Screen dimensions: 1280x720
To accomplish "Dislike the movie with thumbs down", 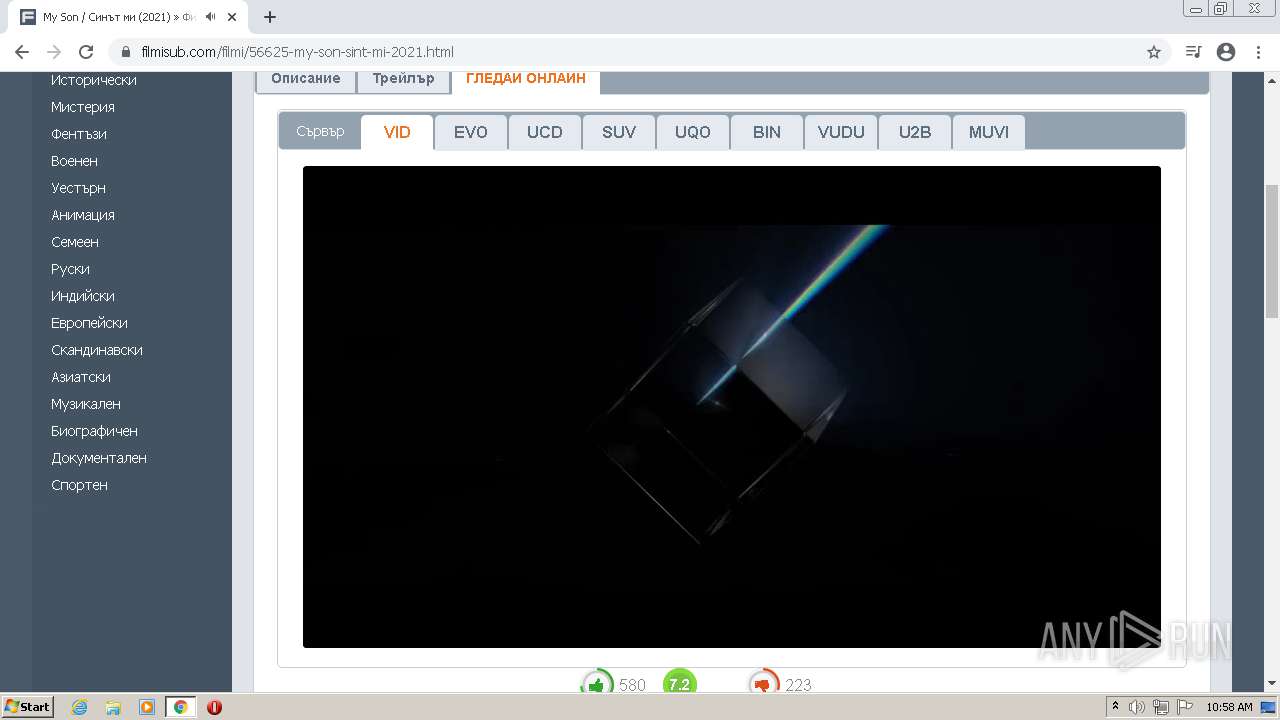I will pyautogui.click(x=764, y=684).
